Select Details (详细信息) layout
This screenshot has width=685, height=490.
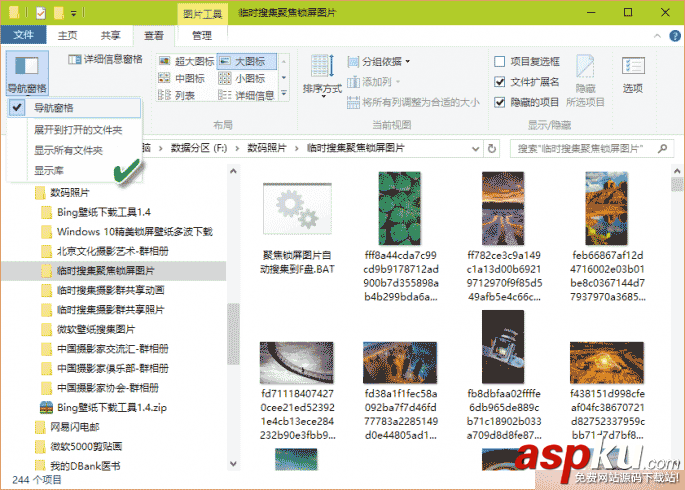[246, 95]
